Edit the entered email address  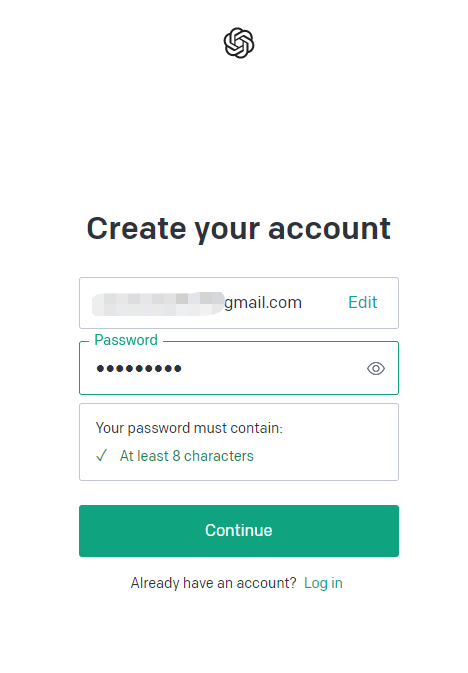coord(362,303)
